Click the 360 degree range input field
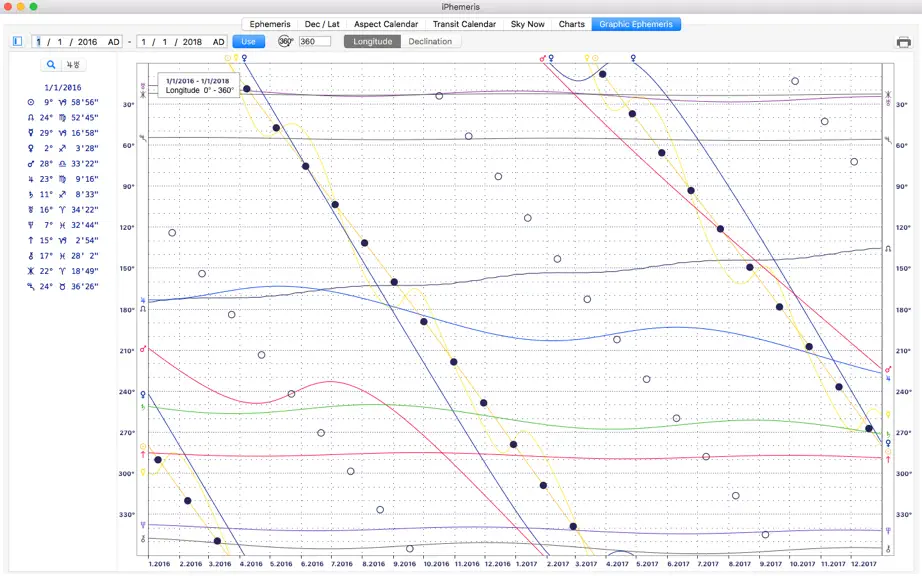The image size is (922, 576). (315, 41)
